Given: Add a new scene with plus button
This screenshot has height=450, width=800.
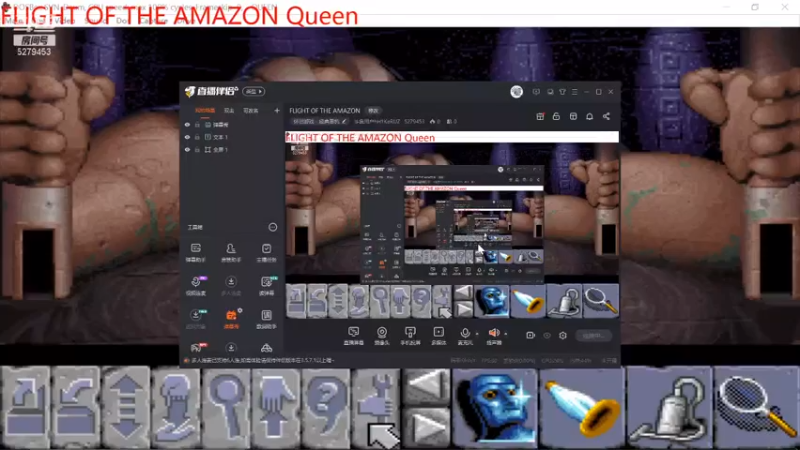Looking at the screenshot, I should (277, 110).
